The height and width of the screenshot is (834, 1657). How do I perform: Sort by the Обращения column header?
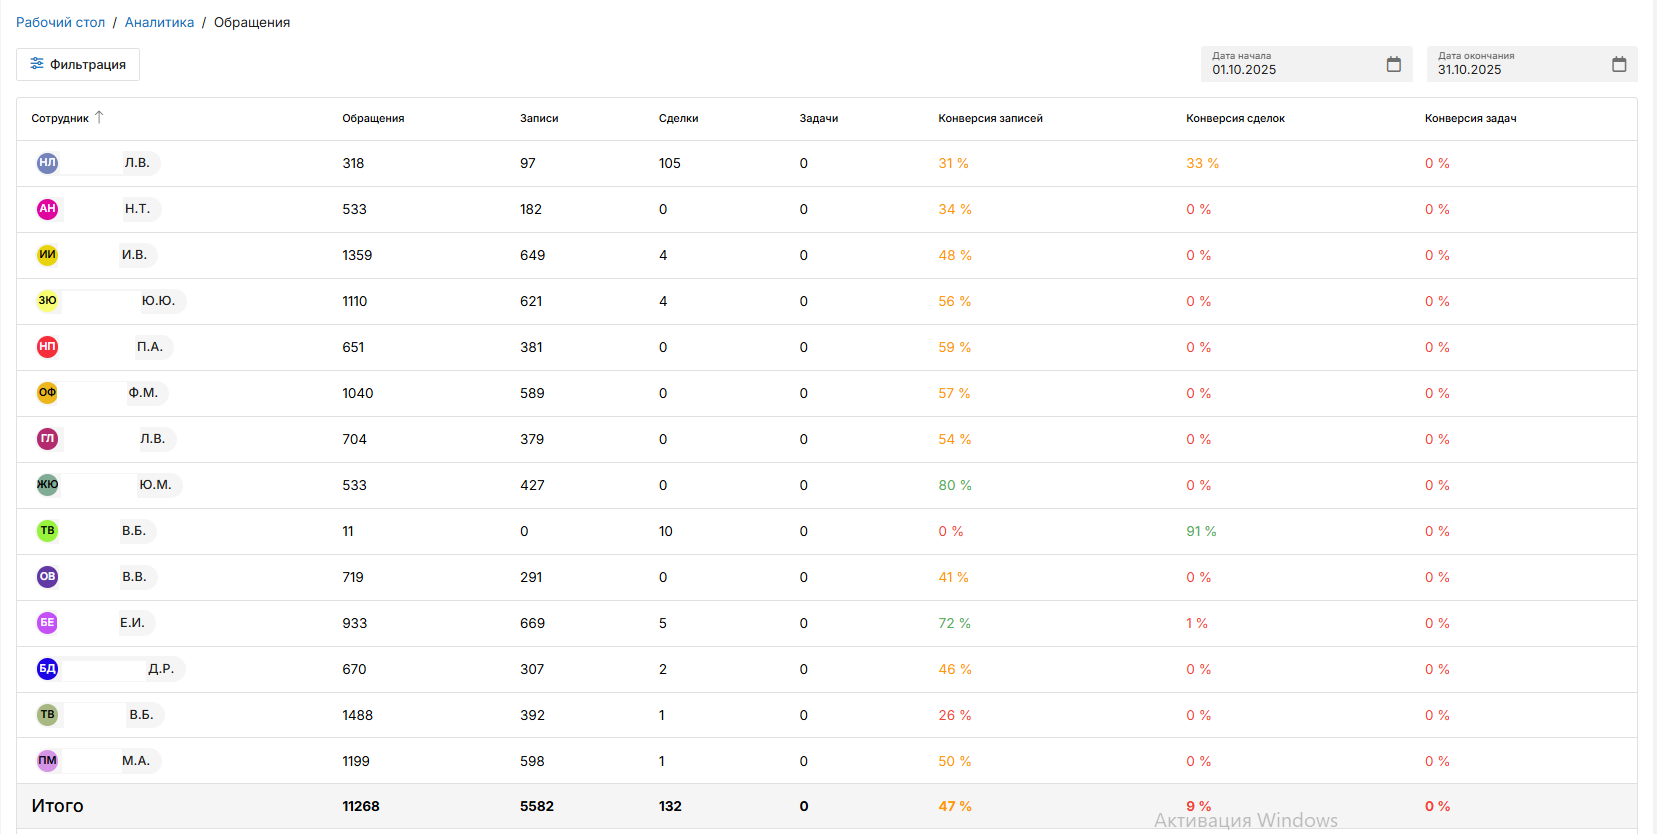373,118
